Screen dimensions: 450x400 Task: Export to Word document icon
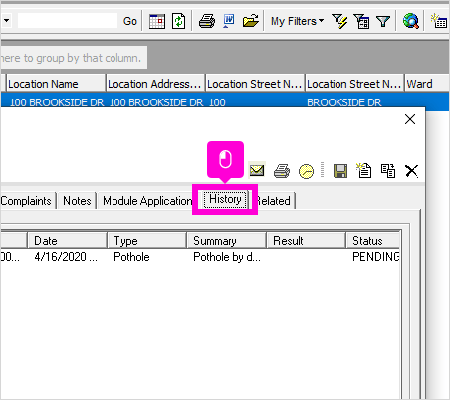tap(229, 21)
